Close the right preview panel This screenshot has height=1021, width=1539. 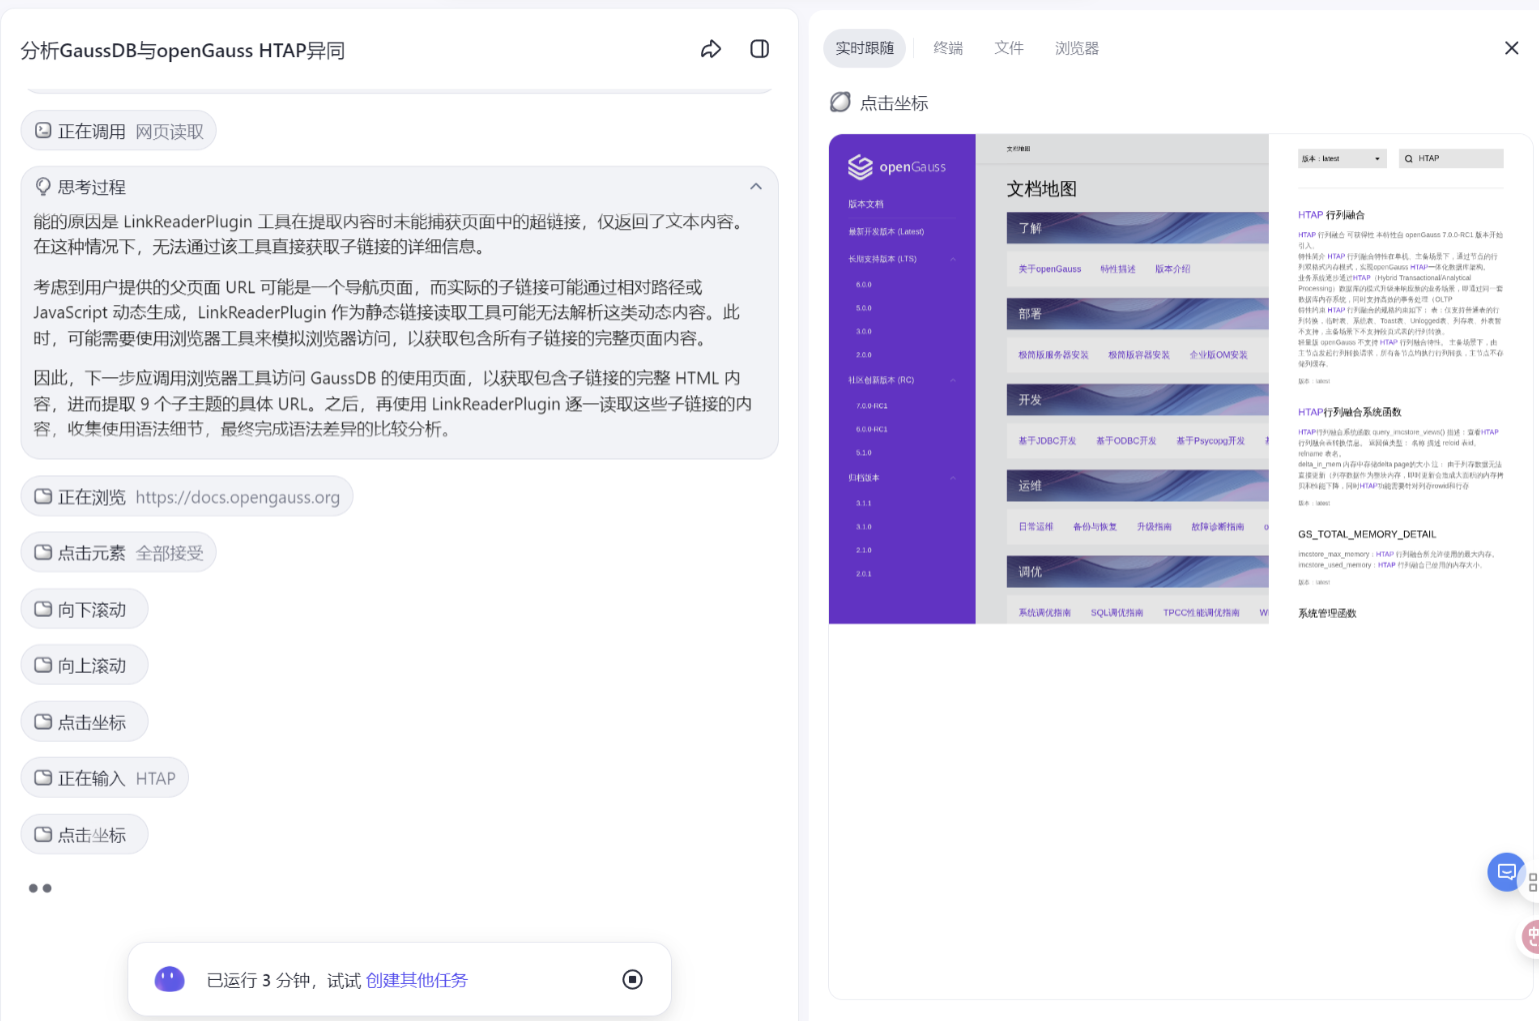[x=1511, y=48]
